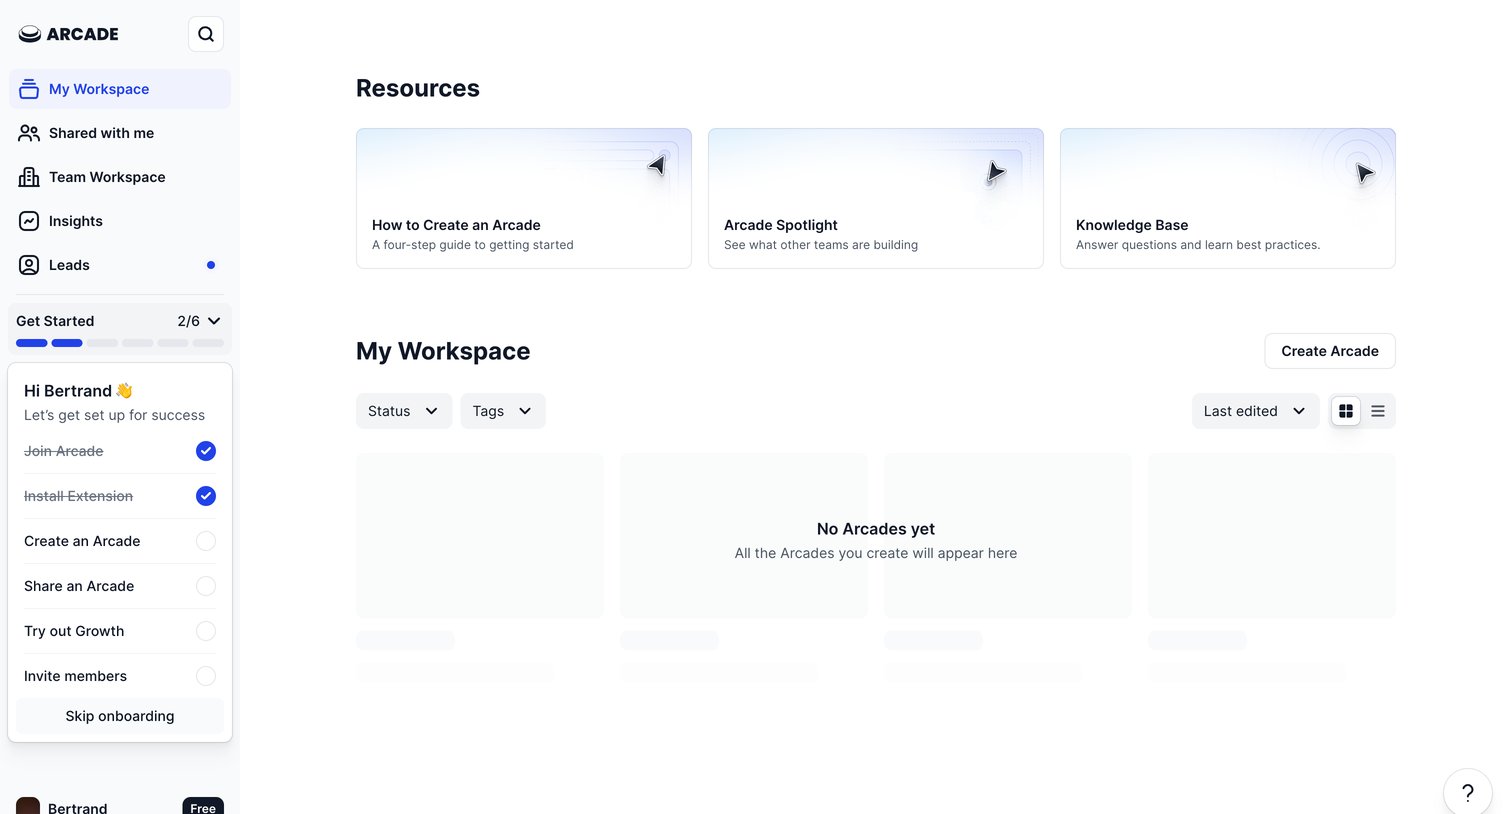Click the Join Arcade completed step label
1512x814 pixels.
[64, 451]
